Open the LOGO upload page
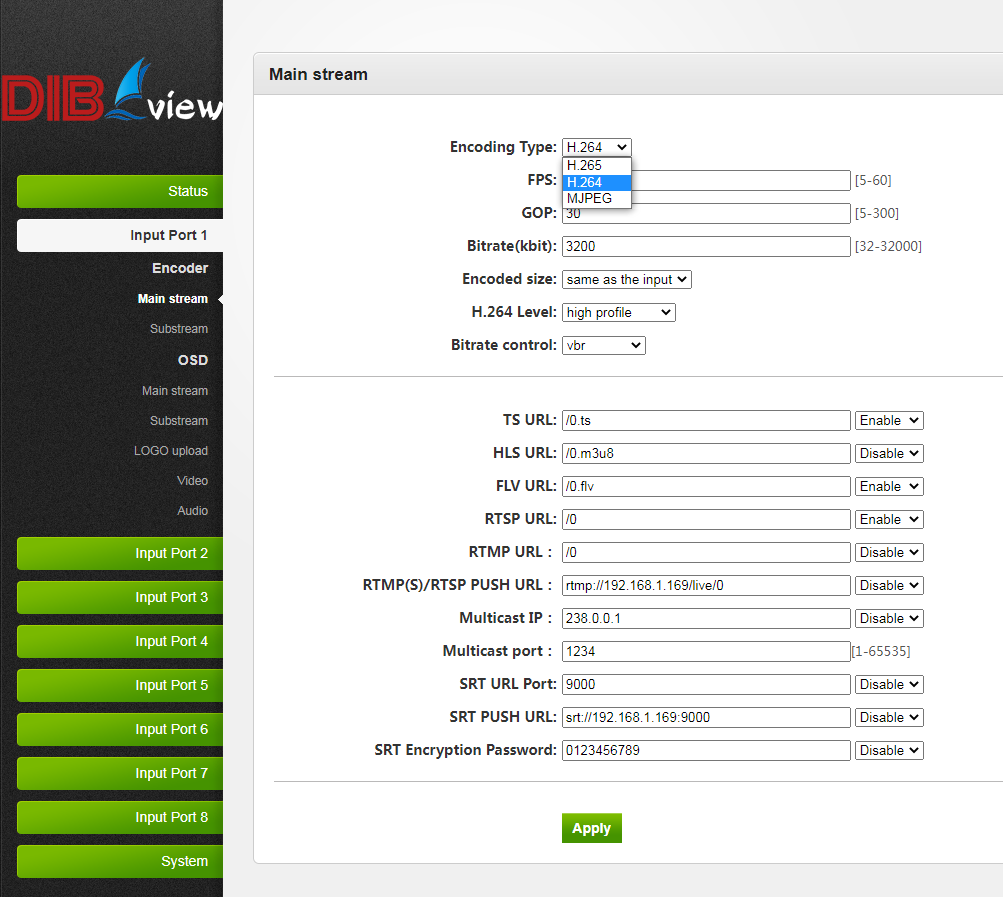The image size is (1003, 897). tap(171, 451)
